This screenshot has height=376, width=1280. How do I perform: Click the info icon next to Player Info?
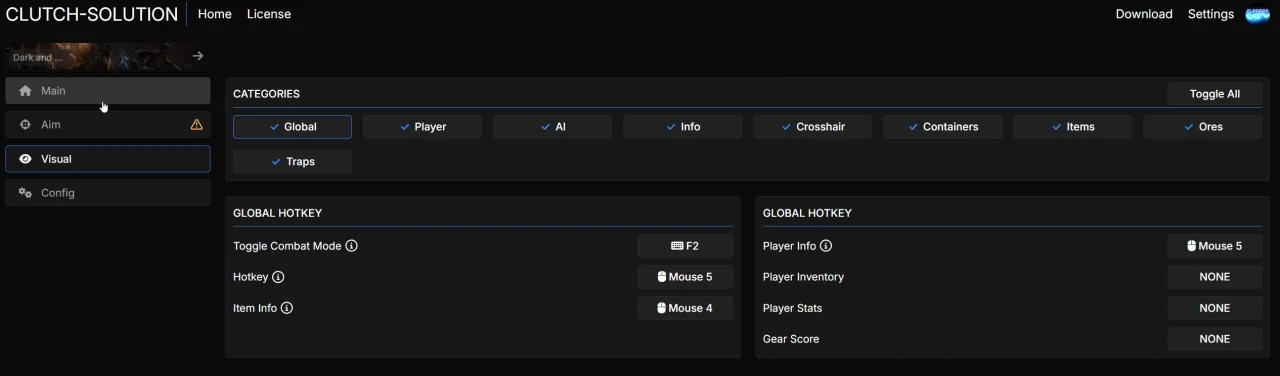[826, 246]
